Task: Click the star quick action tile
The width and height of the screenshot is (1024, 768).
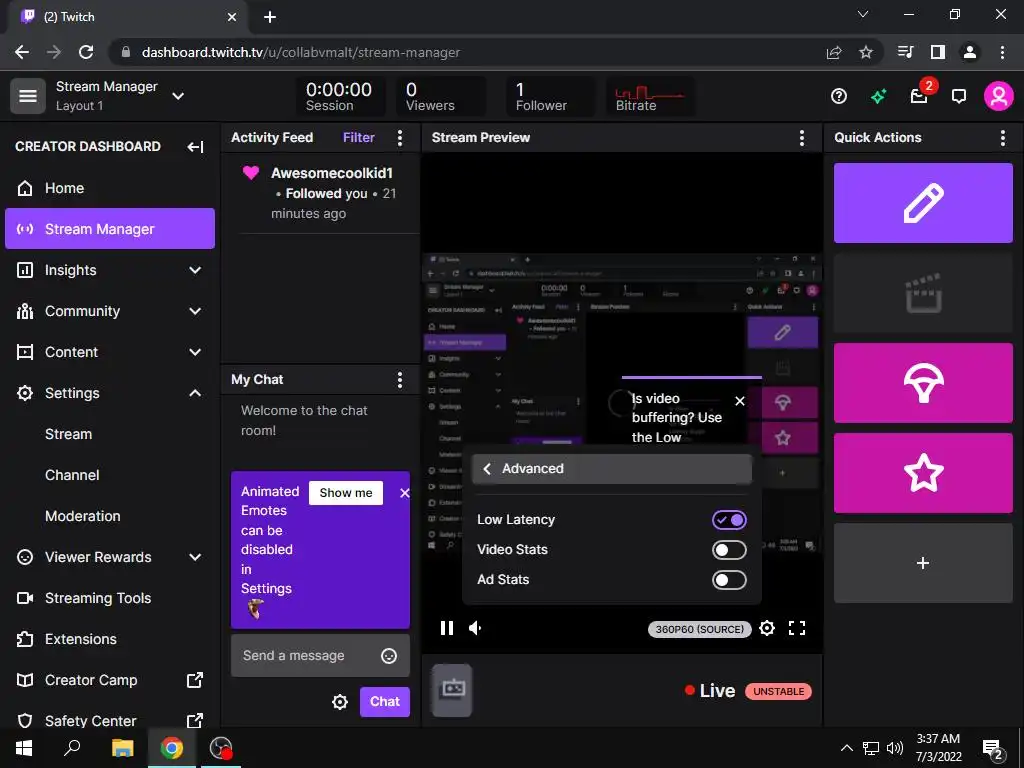Action: pos(923,473)
